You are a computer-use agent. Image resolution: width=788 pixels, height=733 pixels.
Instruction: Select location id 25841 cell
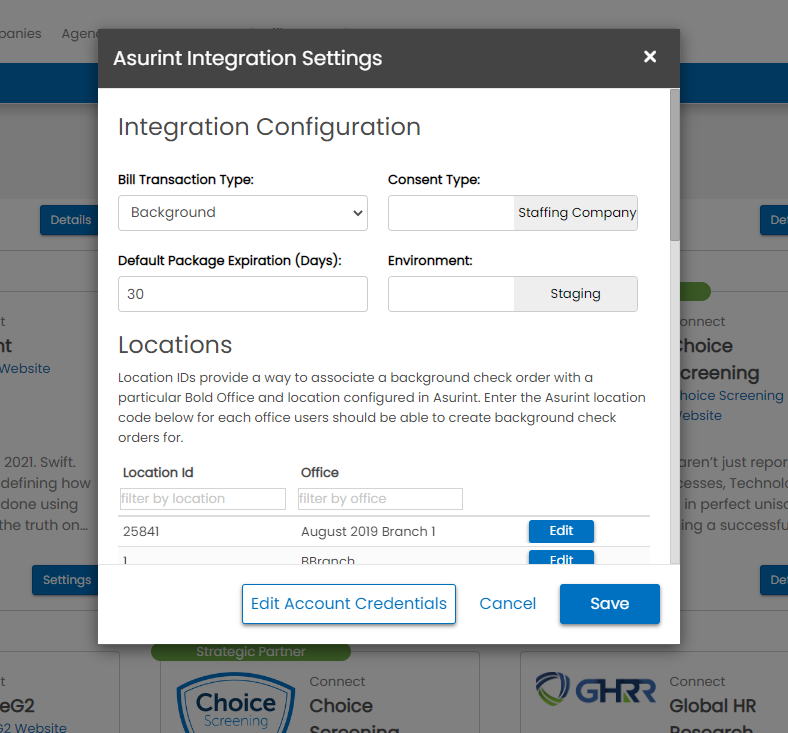(x=141, y=532)
